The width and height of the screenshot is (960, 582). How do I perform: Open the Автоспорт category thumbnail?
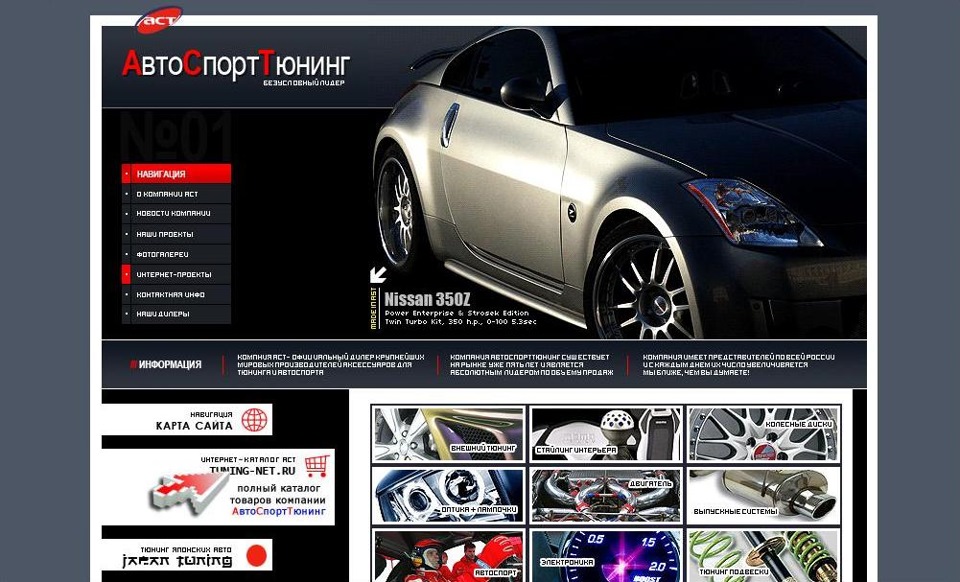coord(449,556)
